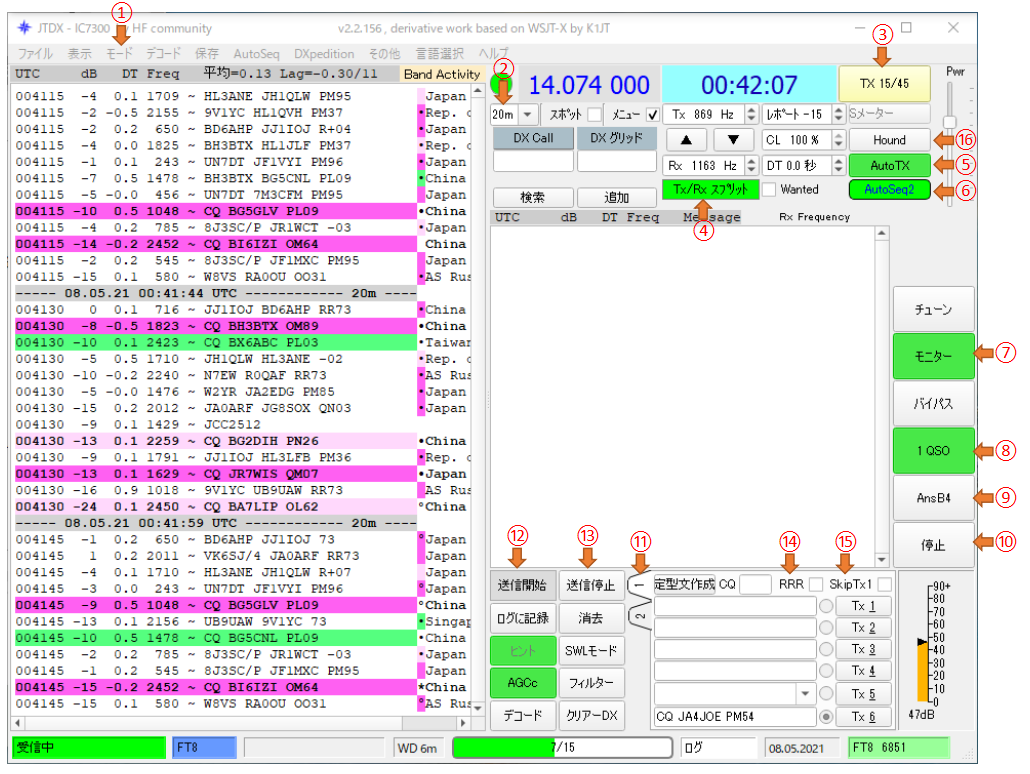Viewport: 1030px width, 774px height.
Task: Select the Tx 1 radio button
Action: [826, 606]
